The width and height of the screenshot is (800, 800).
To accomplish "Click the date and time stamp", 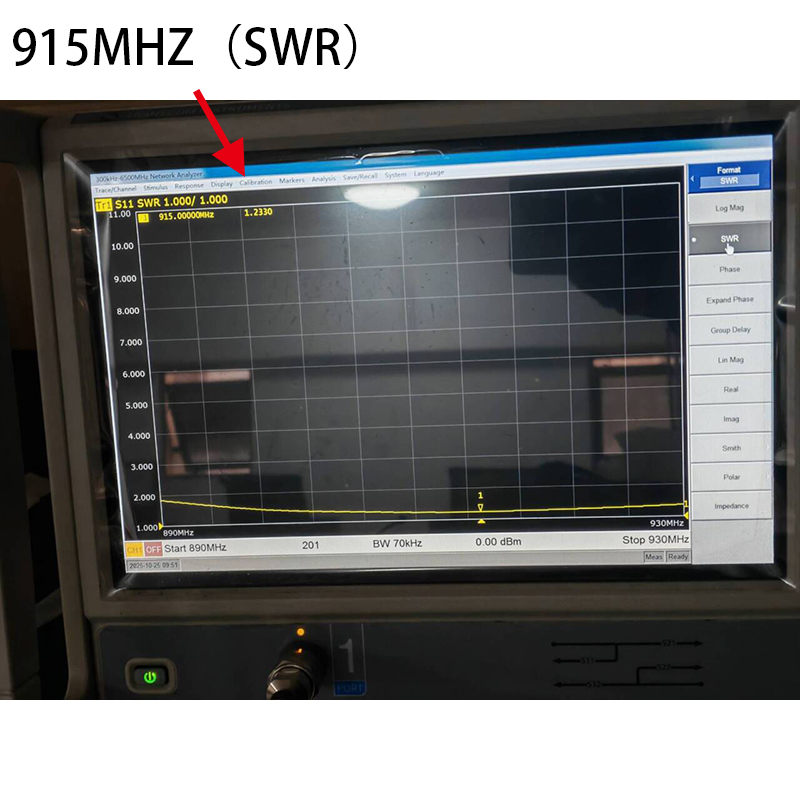I will 153,565.
